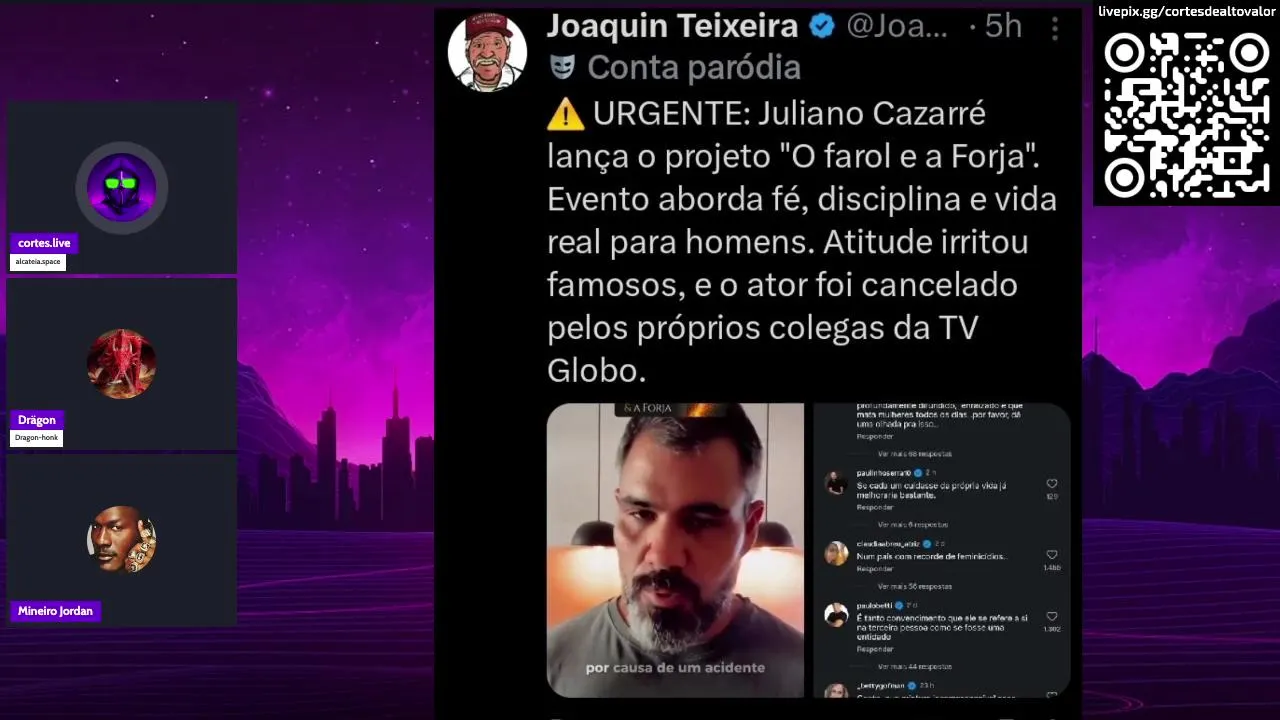Like claudiaabreu_atriz's comment with the heart
Viewport: 1280px width, 720px height.
click(1051, 555)
